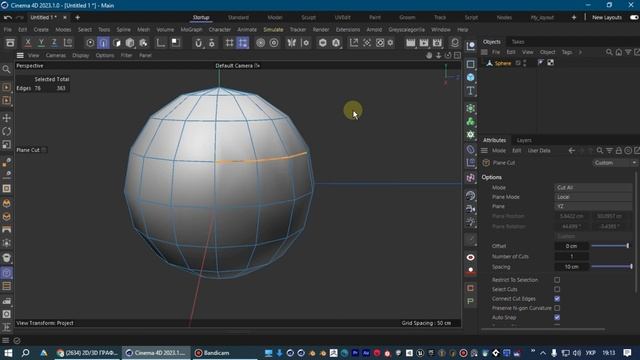Enable Preserve N-gon Curvature checkbox
640x360 pixels.
(557, 308)
